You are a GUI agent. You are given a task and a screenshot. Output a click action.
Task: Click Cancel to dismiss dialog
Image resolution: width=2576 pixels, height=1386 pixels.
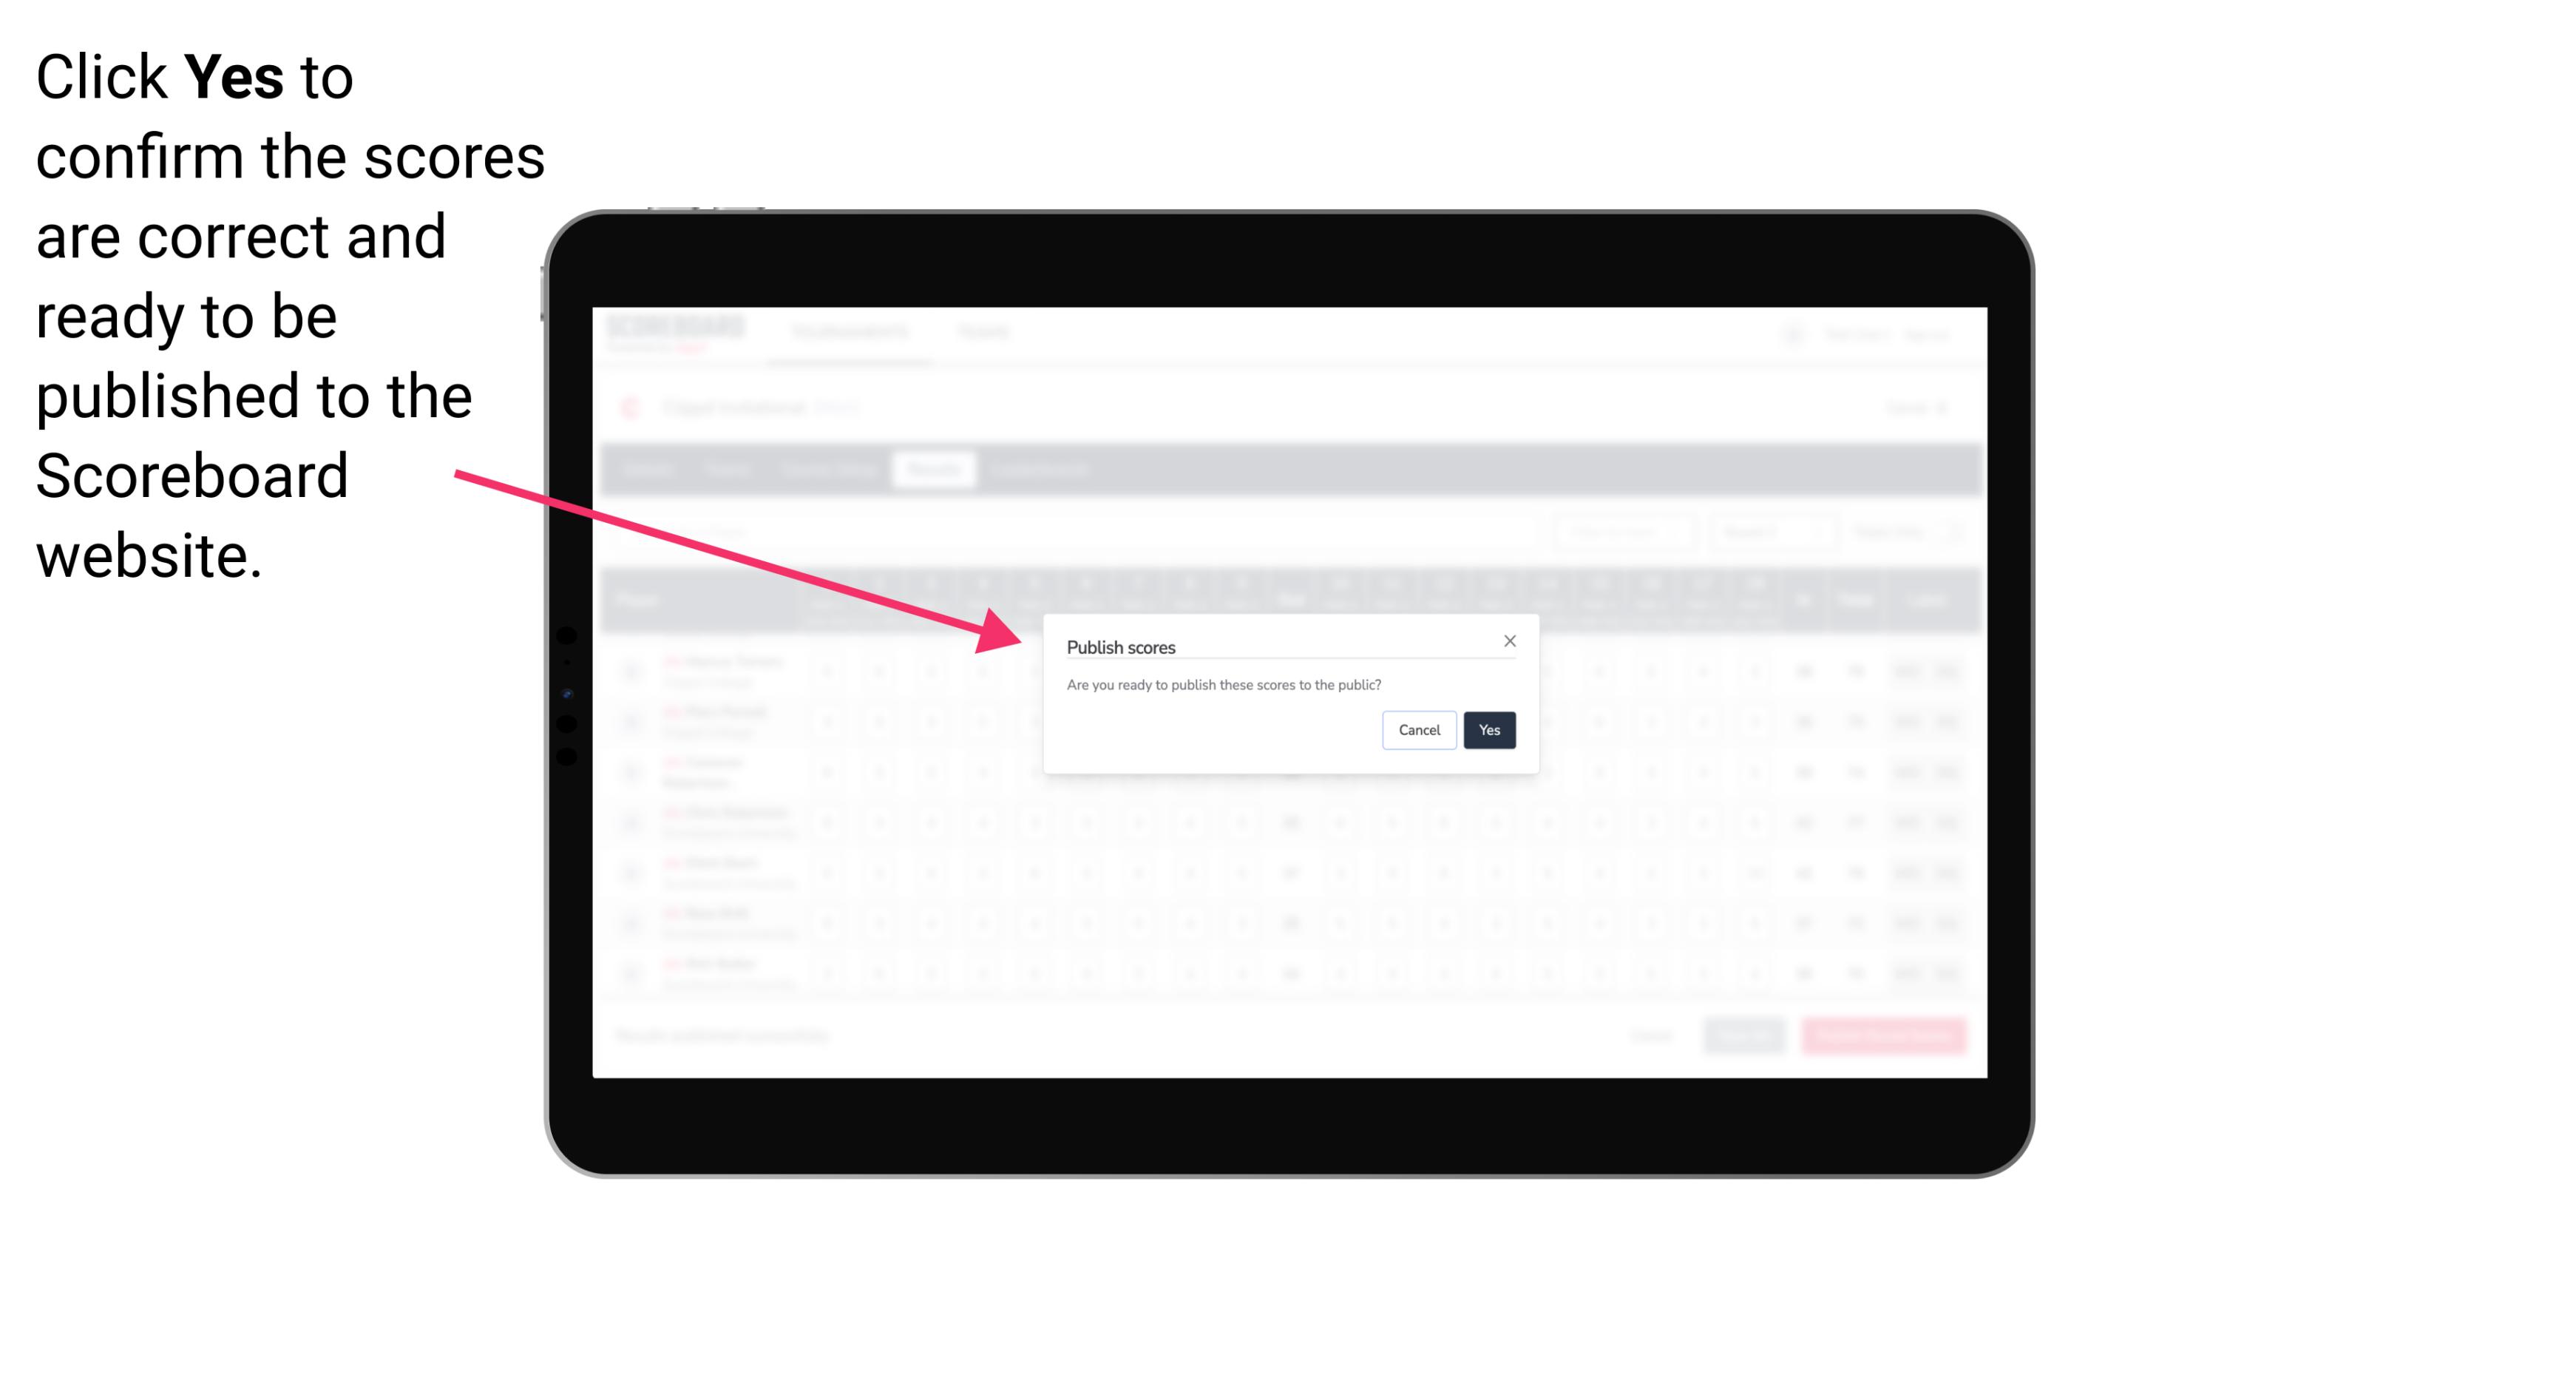point(1420,729)
